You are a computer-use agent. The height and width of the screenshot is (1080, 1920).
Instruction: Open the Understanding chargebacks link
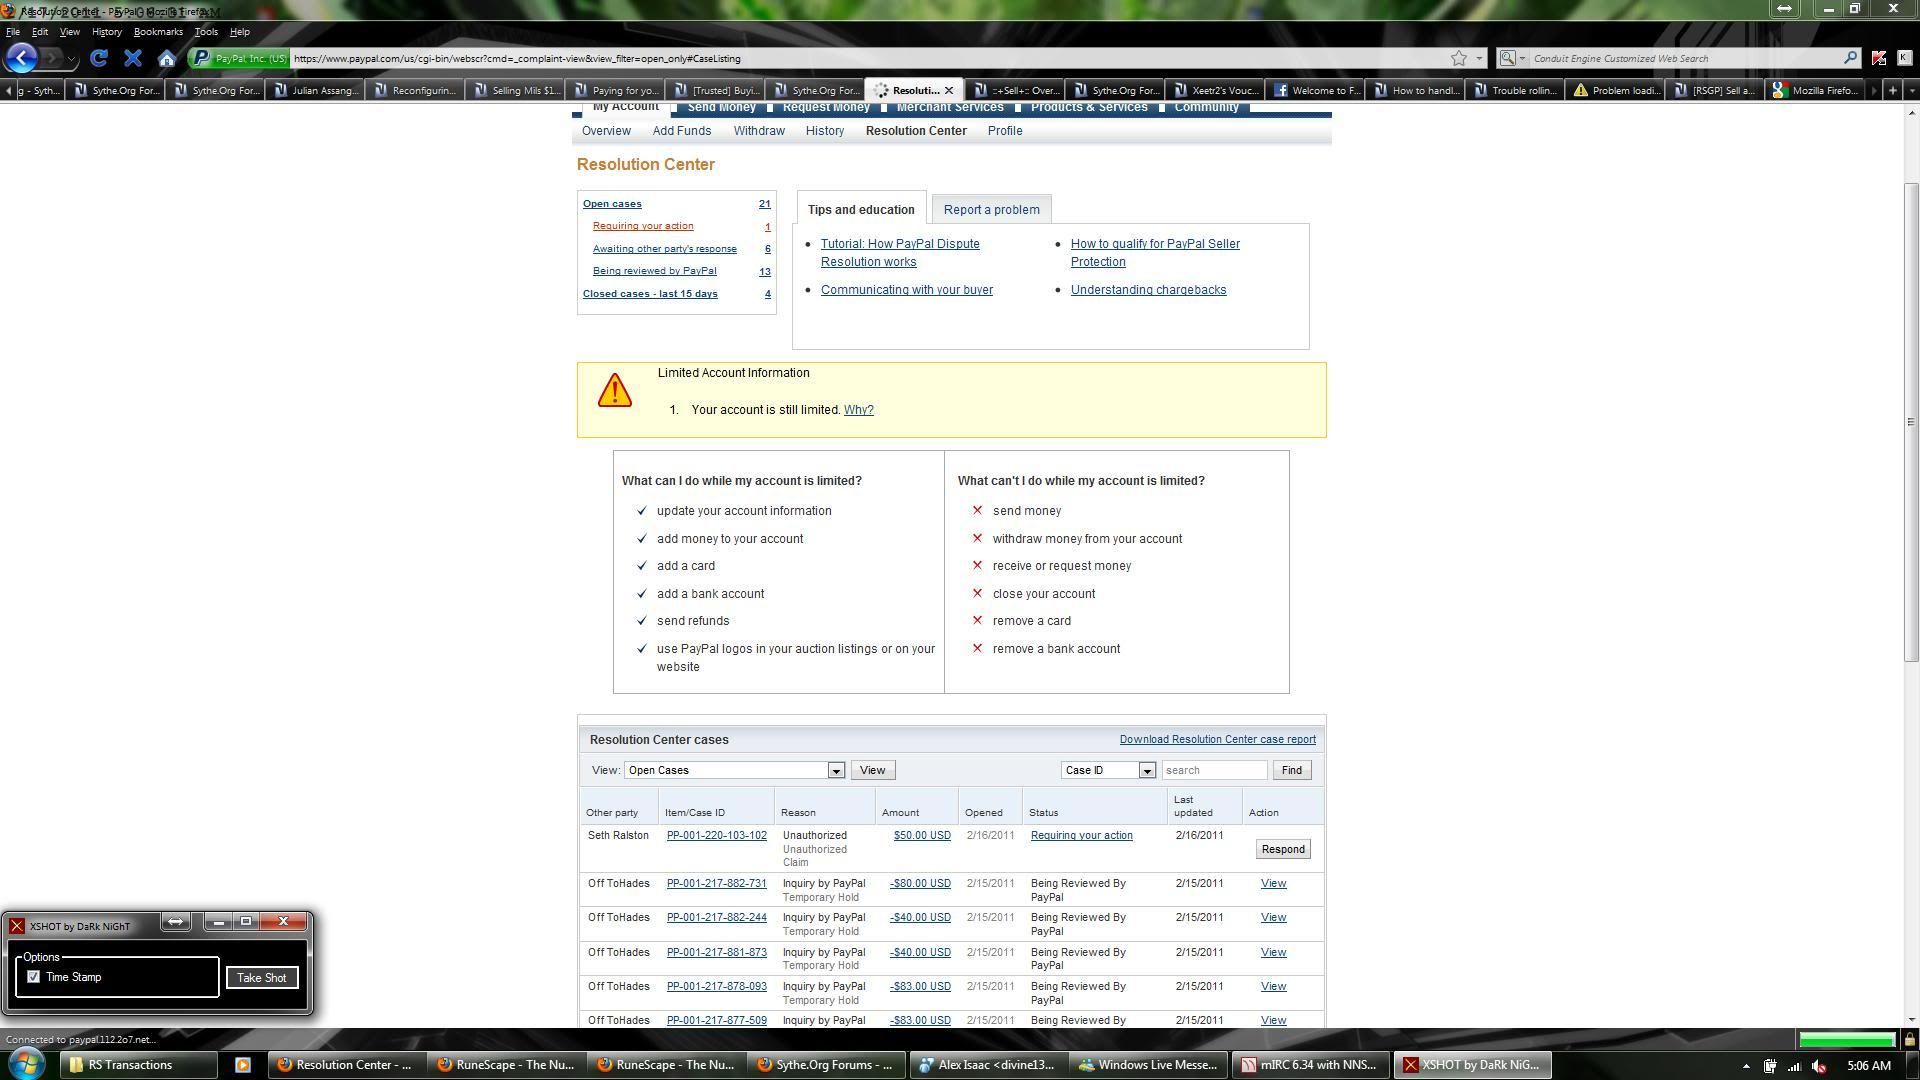1148,290
